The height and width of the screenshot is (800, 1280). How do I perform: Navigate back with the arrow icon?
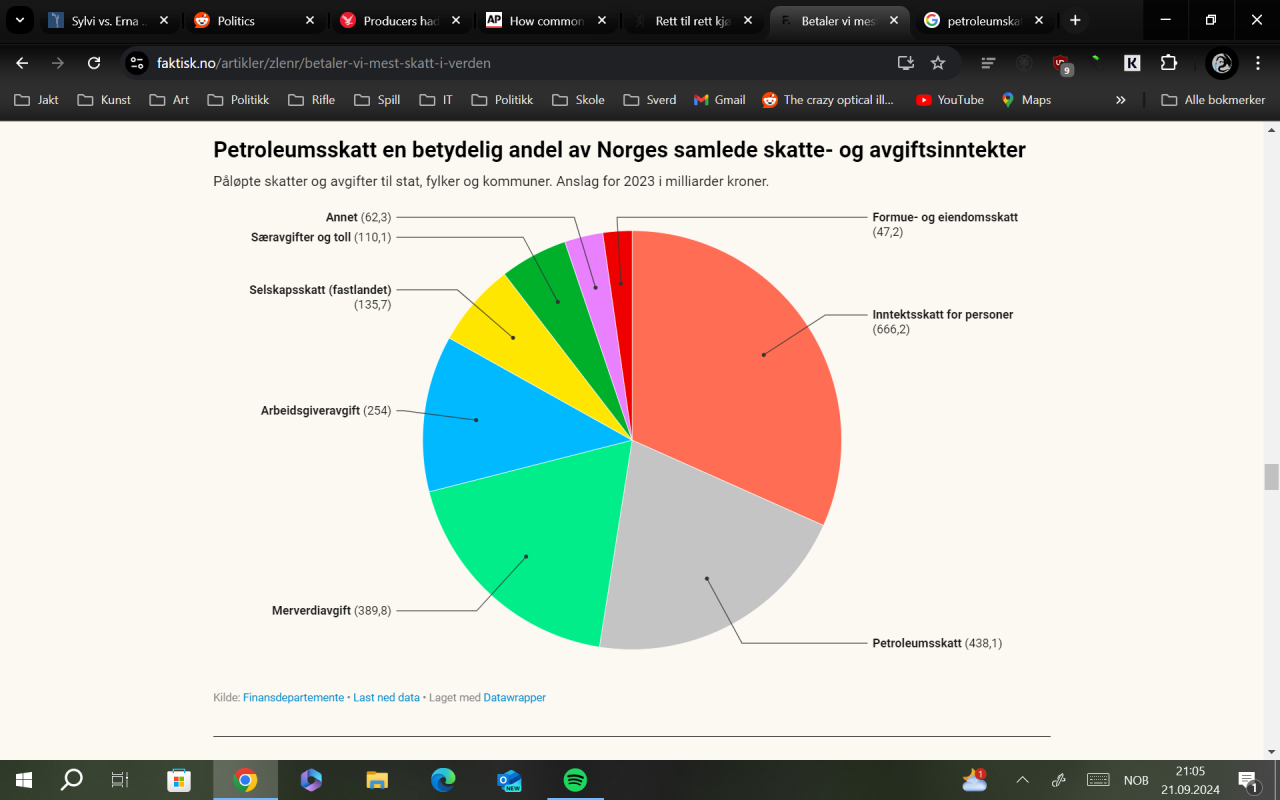[21, 62]
